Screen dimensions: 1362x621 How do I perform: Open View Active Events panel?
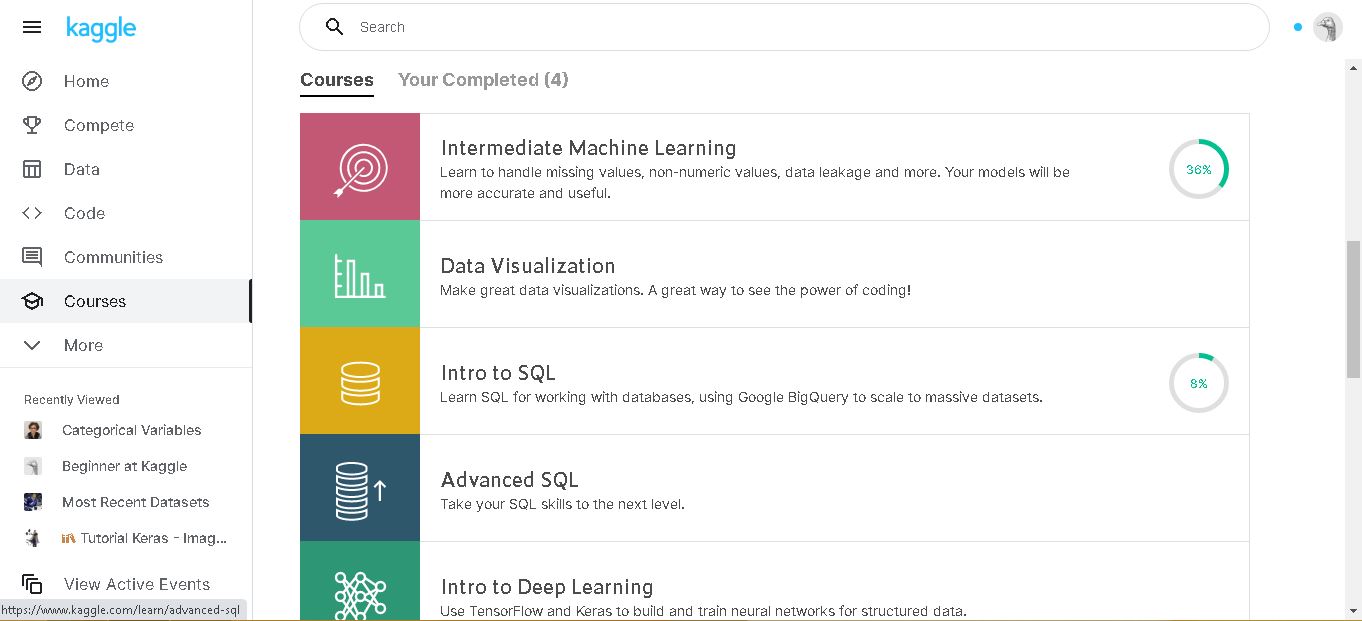pos(136,584)
